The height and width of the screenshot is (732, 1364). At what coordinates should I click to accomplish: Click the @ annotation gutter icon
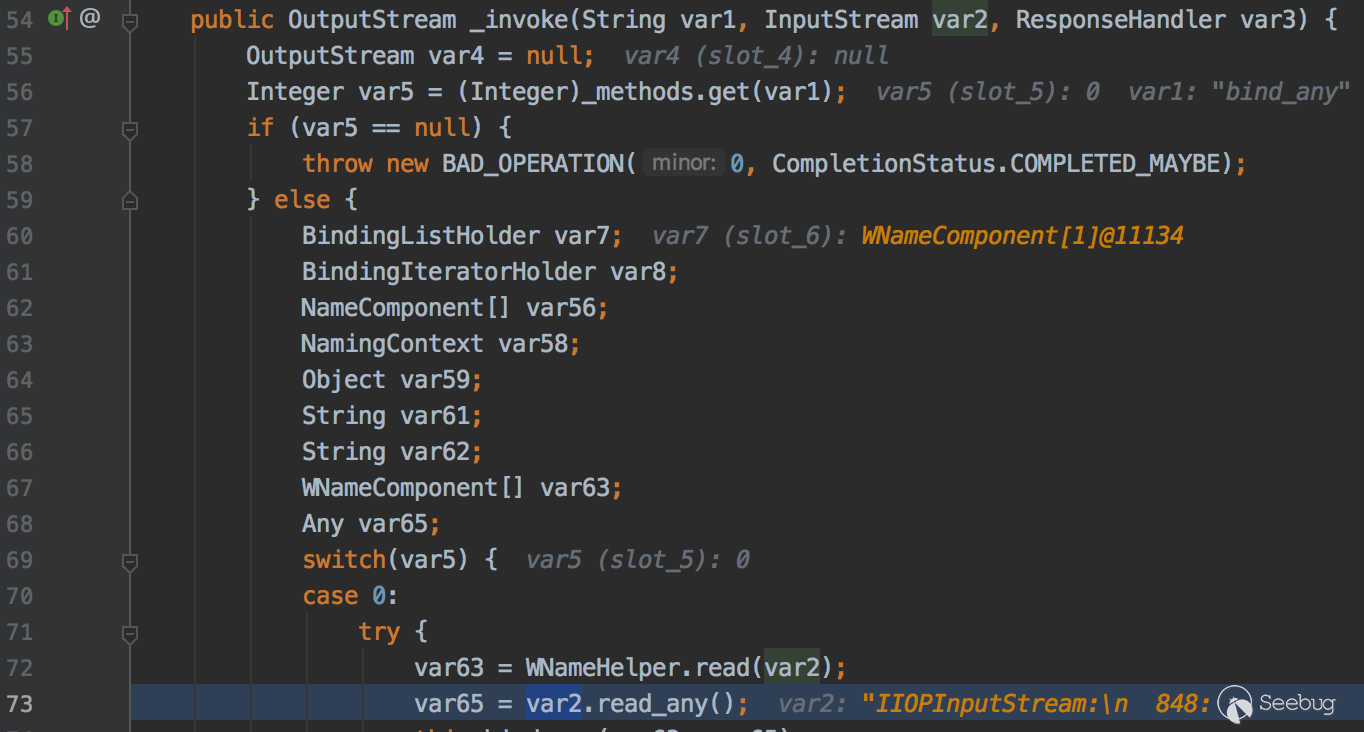tap(90, 17)
